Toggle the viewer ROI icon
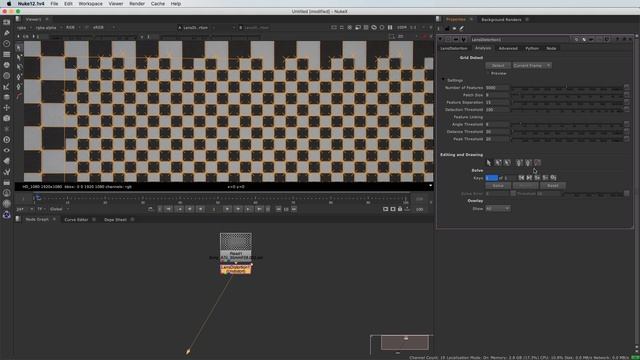Image resolution: width=640 pixels, height=360 pixels. tap(333, 27)
